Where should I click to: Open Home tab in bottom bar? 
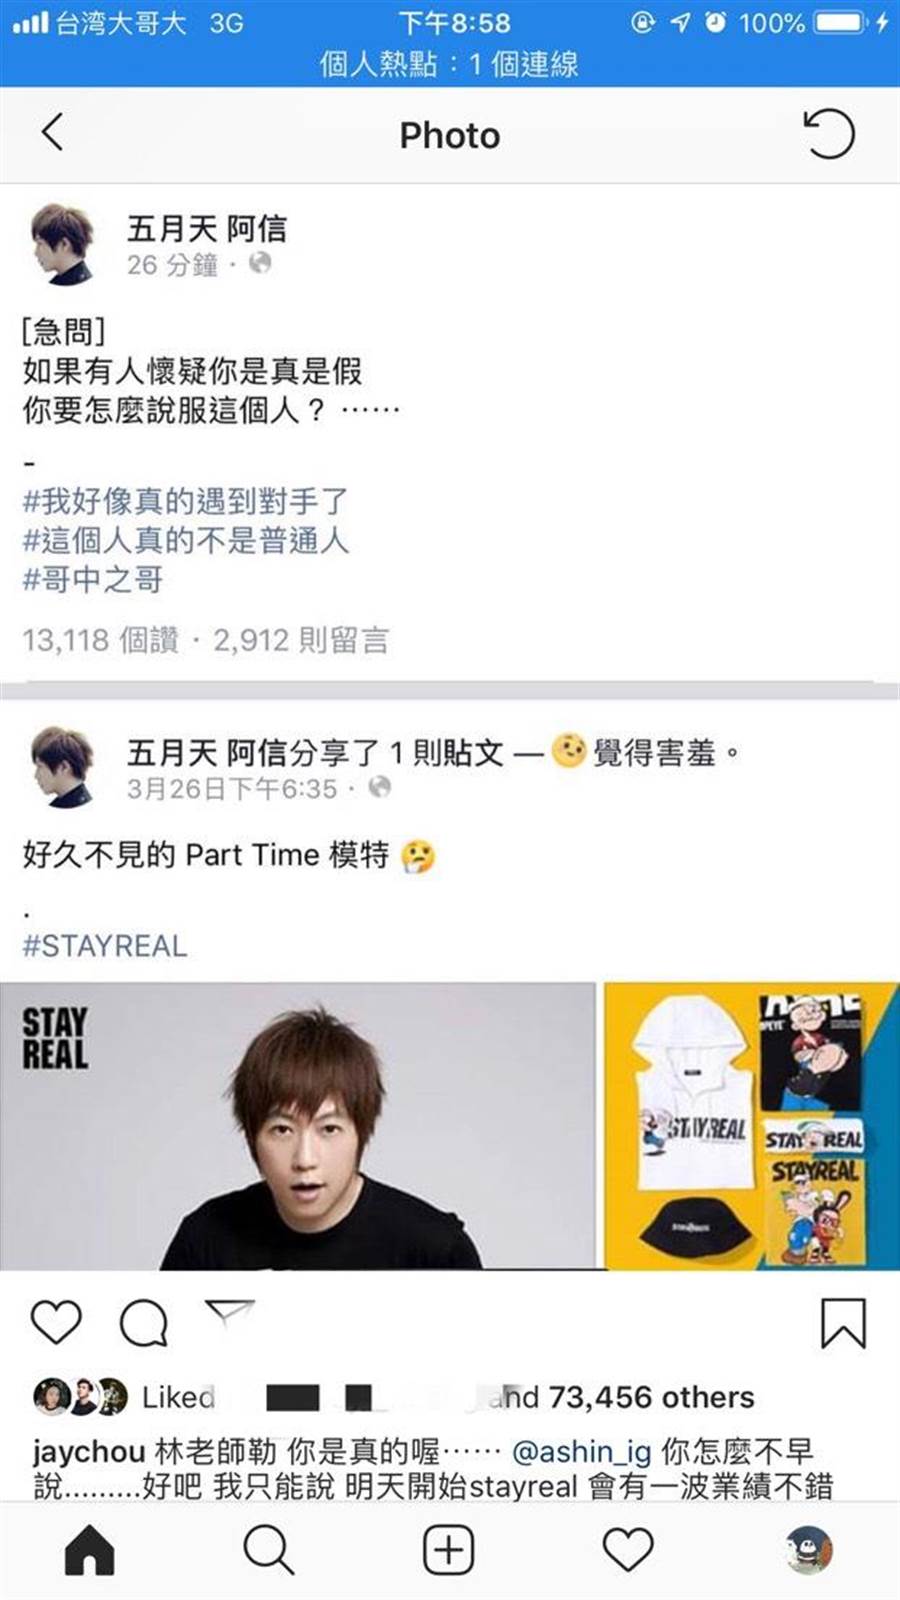click(90, 1551)
